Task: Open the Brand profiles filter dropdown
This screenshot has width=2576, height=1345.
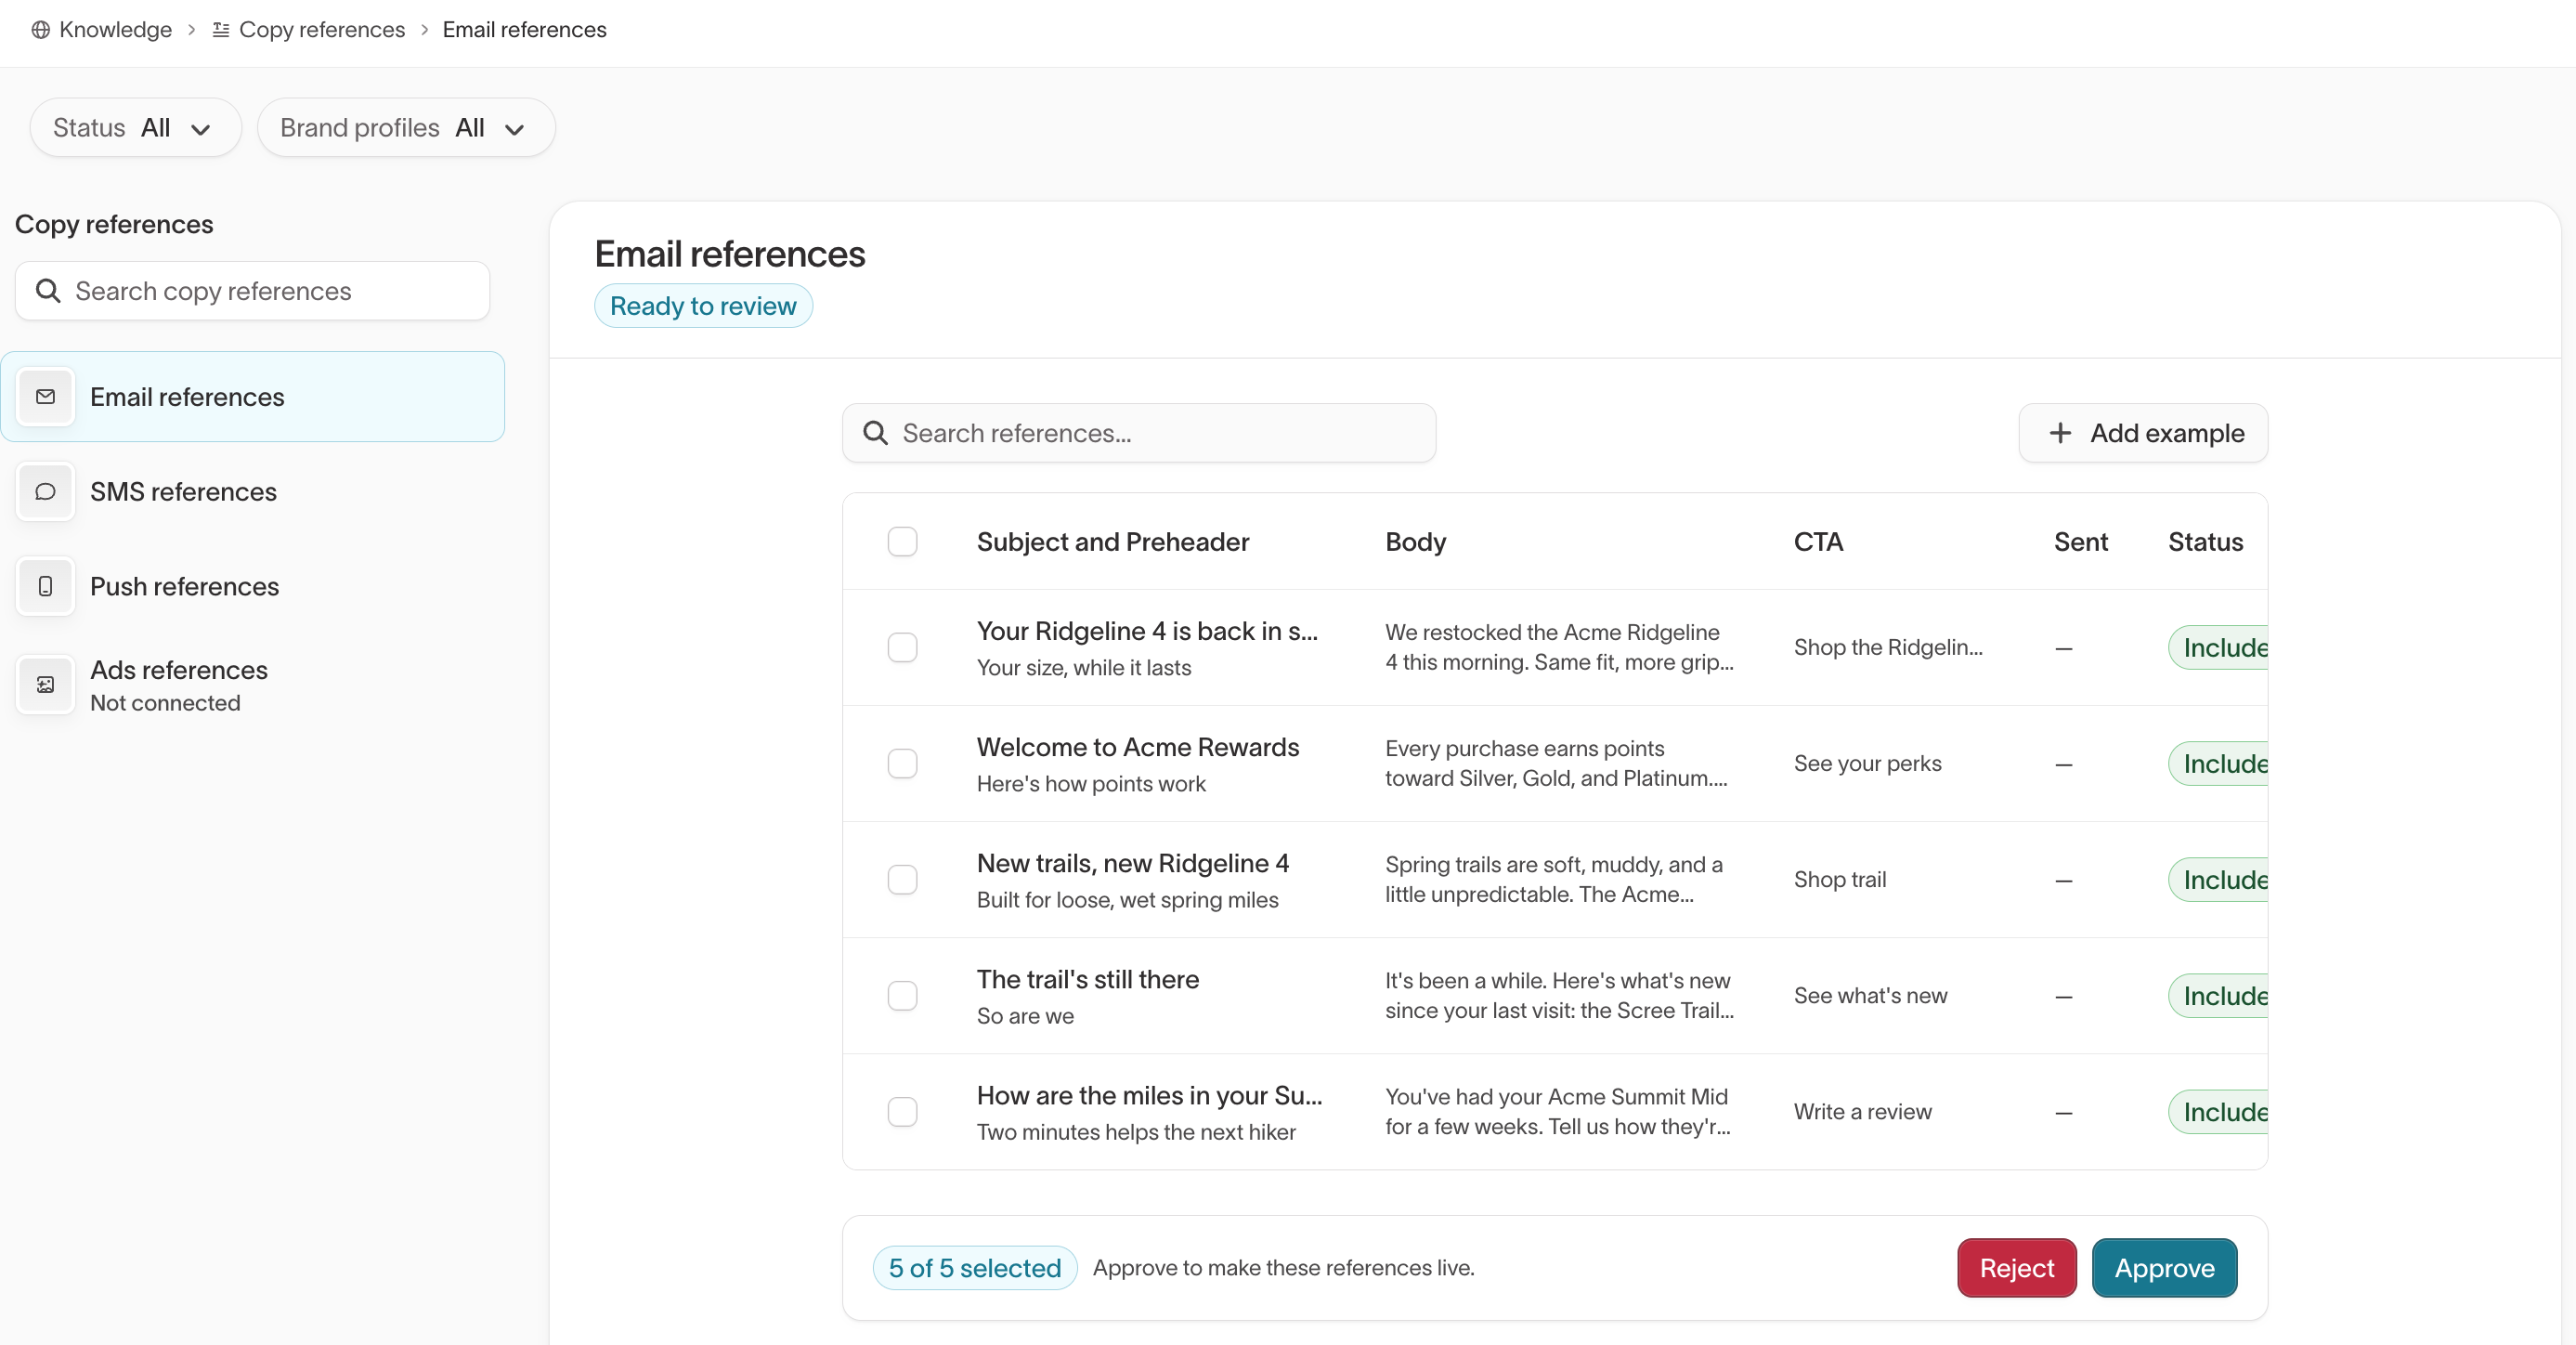Action: coord(406,128)
